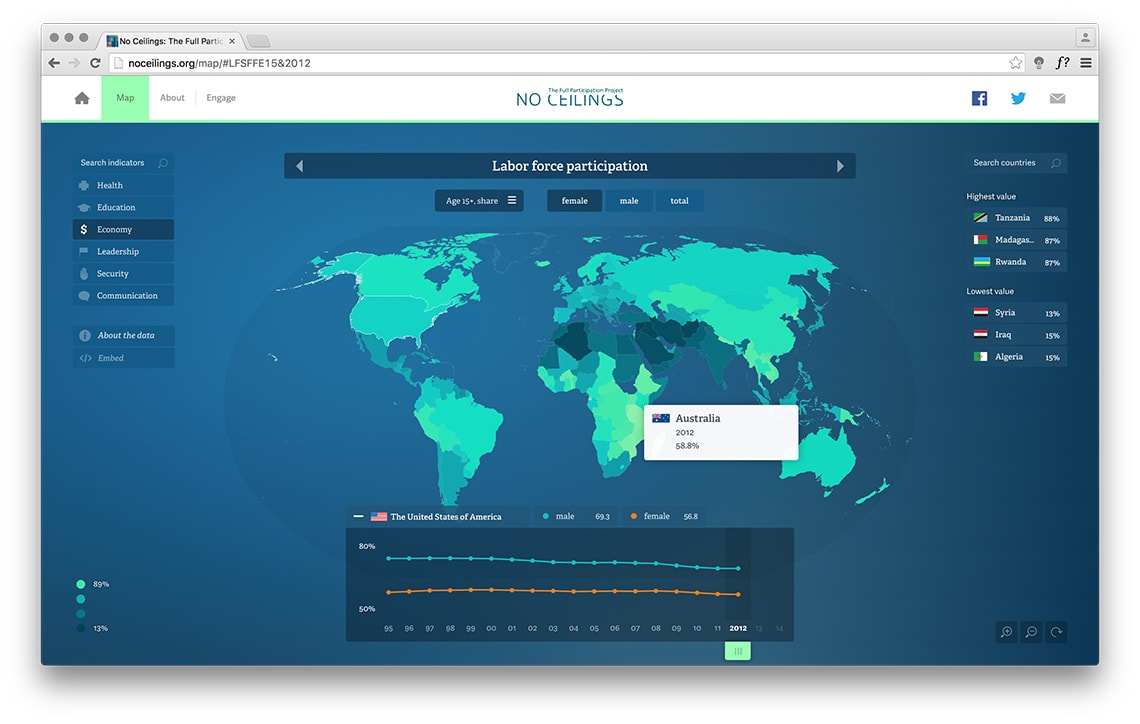
Task: Click the Embed button
Action: 123,358
